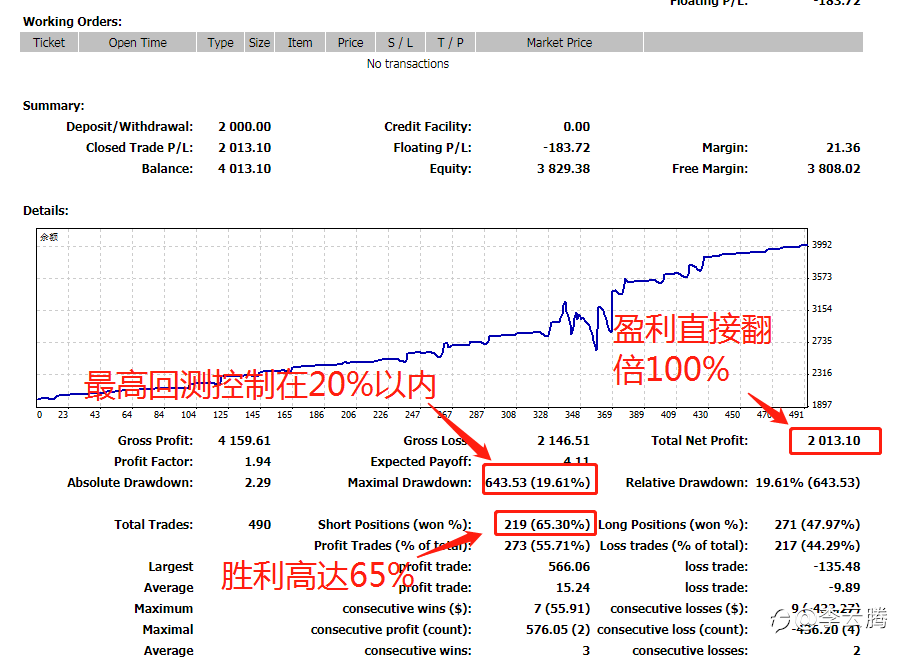
Task: Select the Deposit/Withdrawal value 2 000.00
Action: tap(245, 126)
